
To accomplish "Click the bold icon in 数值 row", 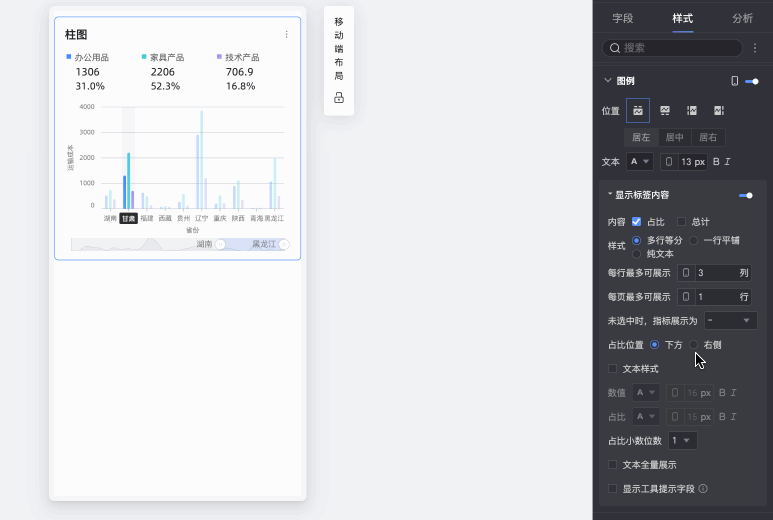I will coord(722,393).
